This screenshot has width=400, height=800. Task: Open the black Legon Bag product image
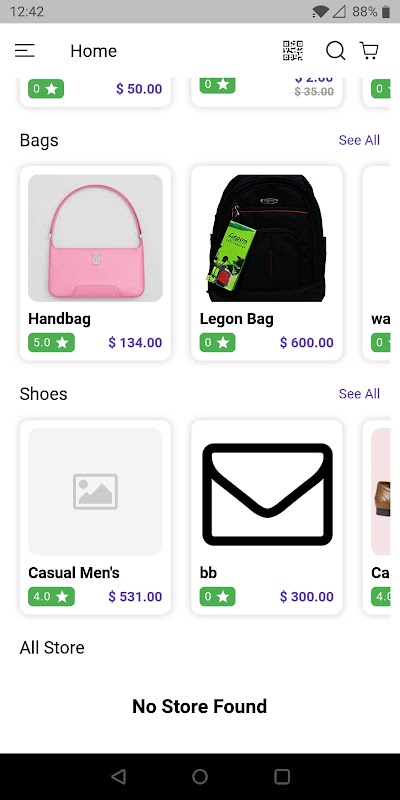pyautogui.click(x=267, y=238)
